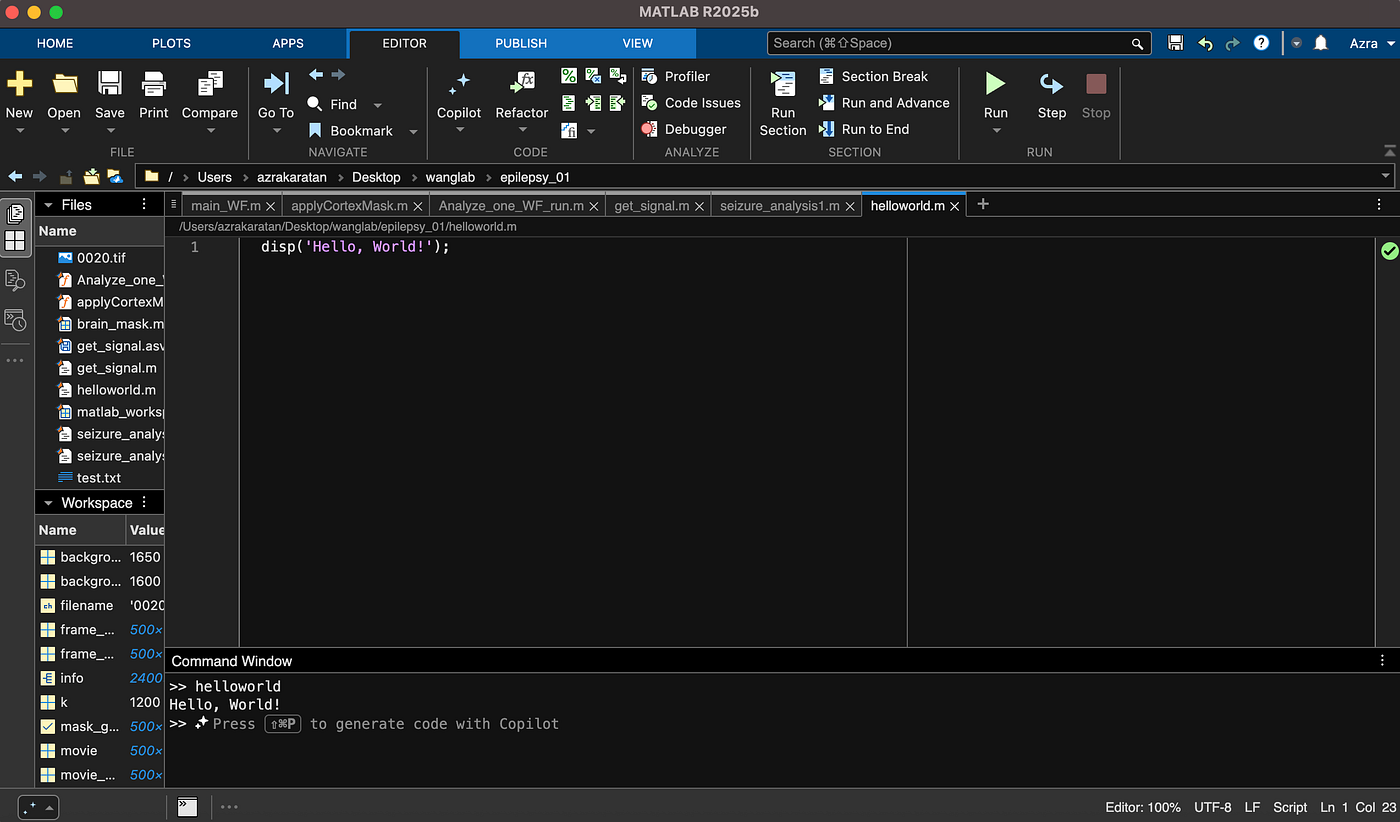The height and width of the screenshot is (822, 1400).
Task: Switch to the VIEW ribbon tab
Action: tap(637, 43)
